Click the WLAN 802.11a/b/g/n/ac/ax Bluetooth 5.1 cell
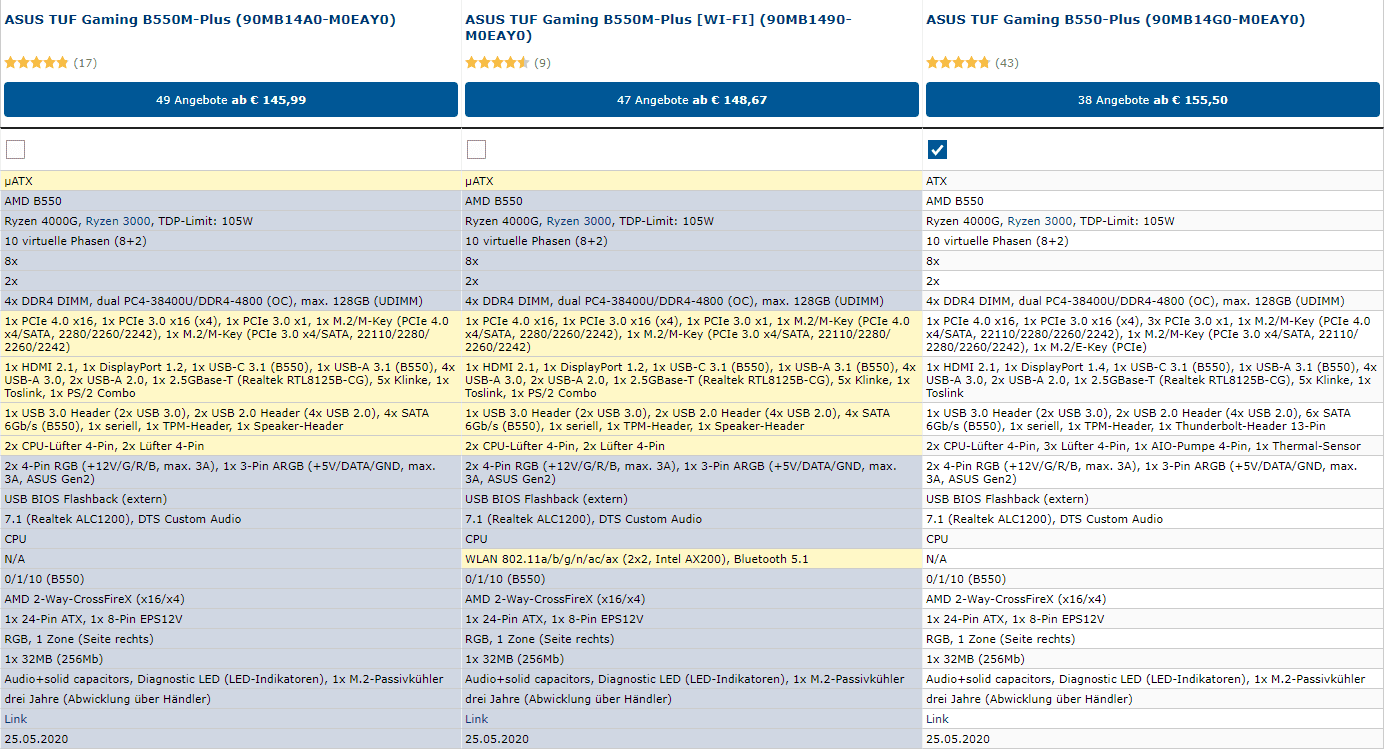Viewport: 1384px width, 749px height. pyautogui.click(x=692, y=559)
